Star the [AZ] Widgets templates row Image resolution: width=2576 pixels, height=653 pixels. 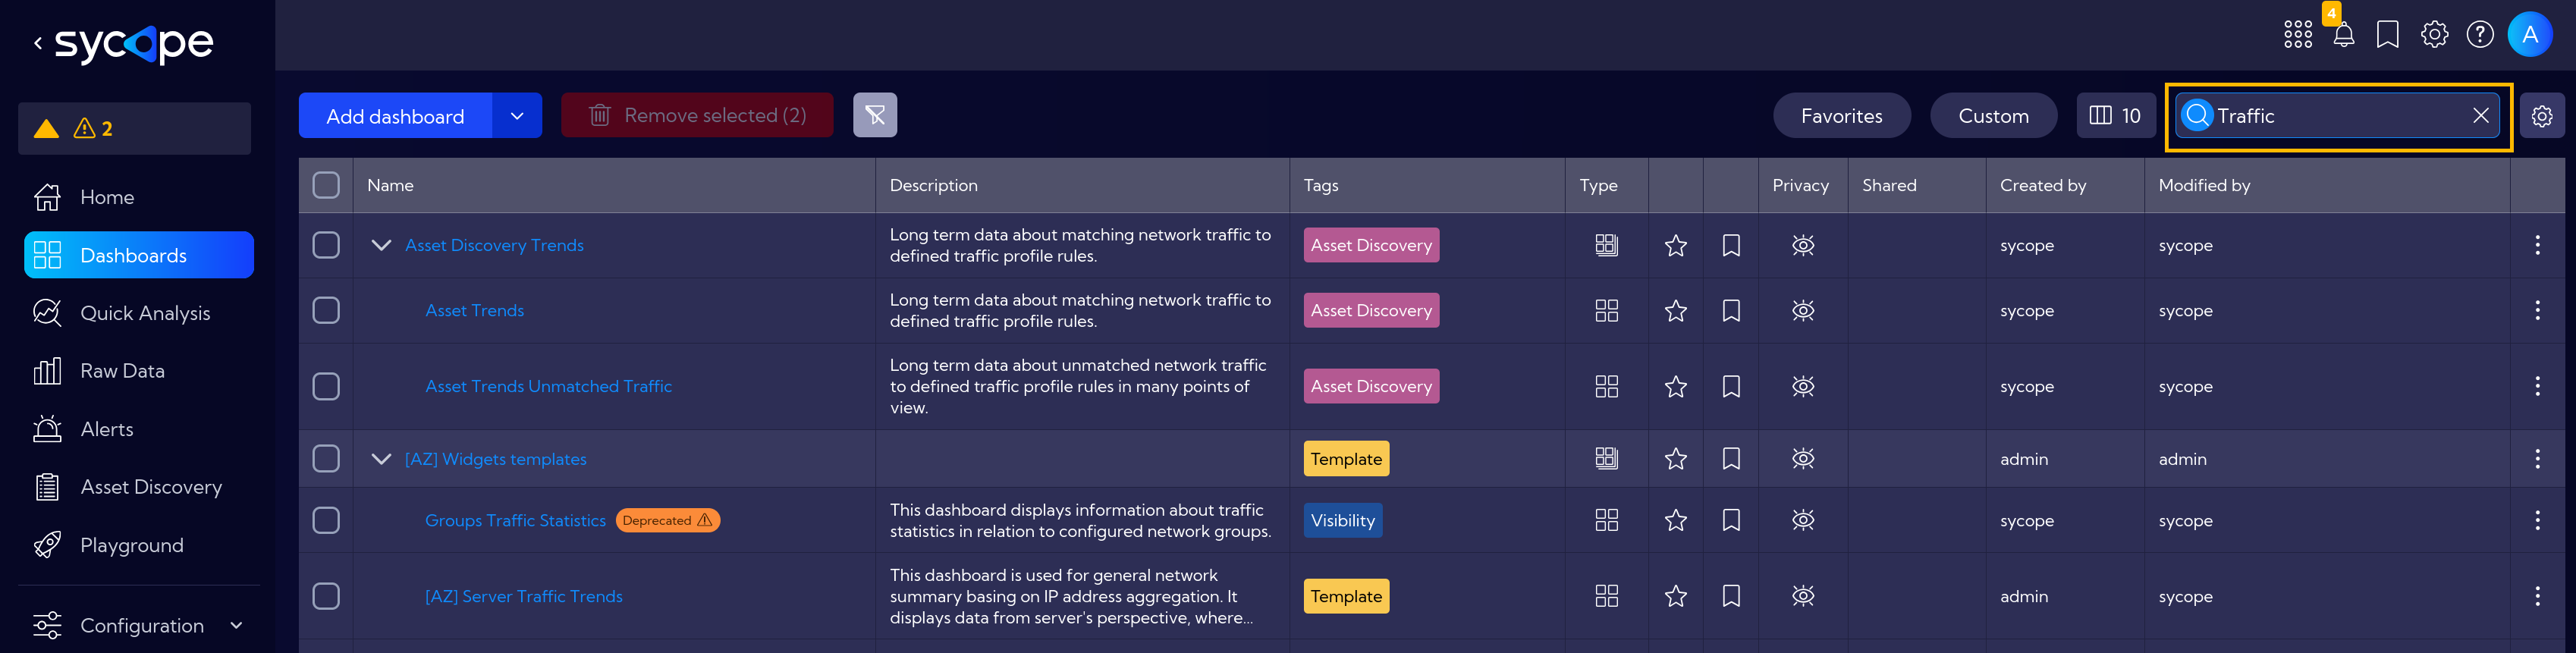click(x=1675, y=459)
